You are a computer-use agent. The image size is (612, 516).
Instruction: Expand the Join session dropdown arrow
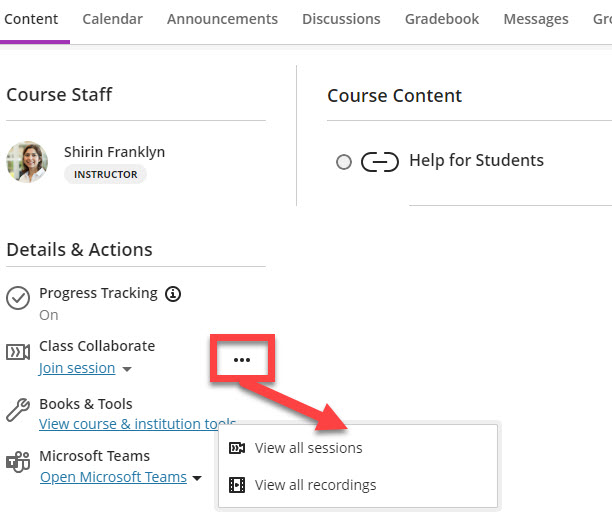pyautogui.click(x=126, y=369)
